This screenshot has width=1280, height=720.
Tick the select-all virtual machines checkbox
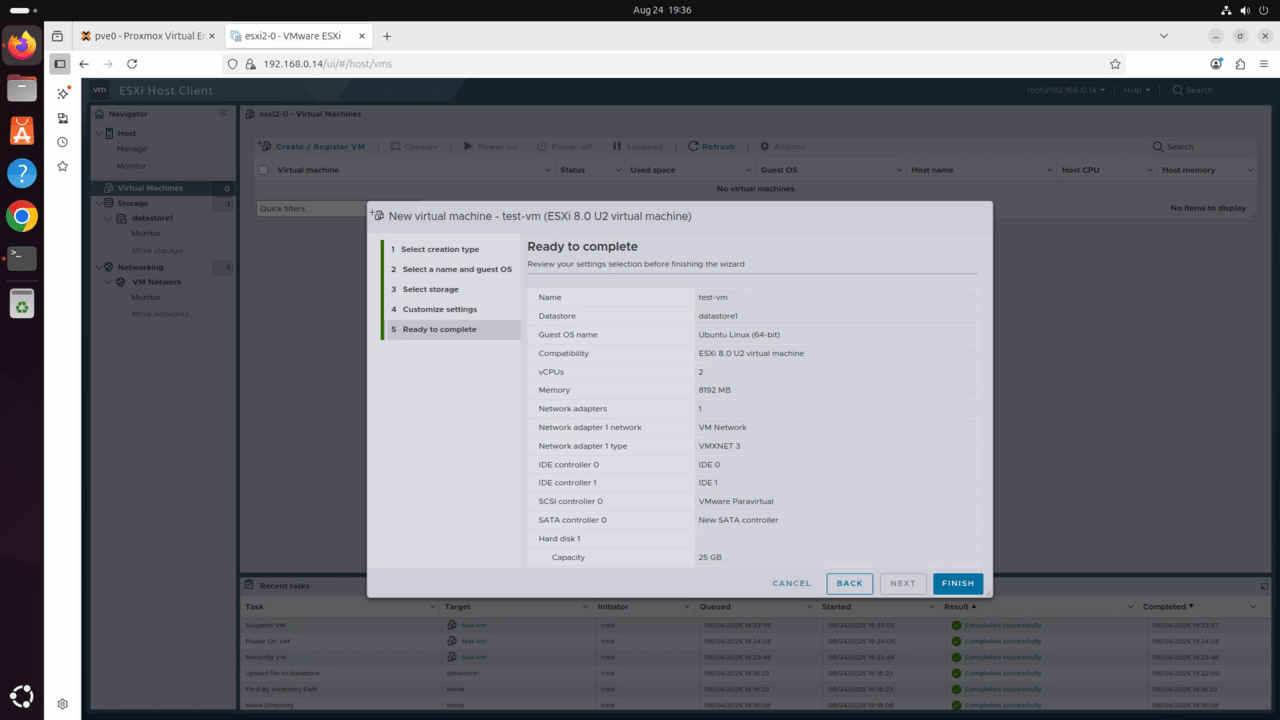[264, 170]
